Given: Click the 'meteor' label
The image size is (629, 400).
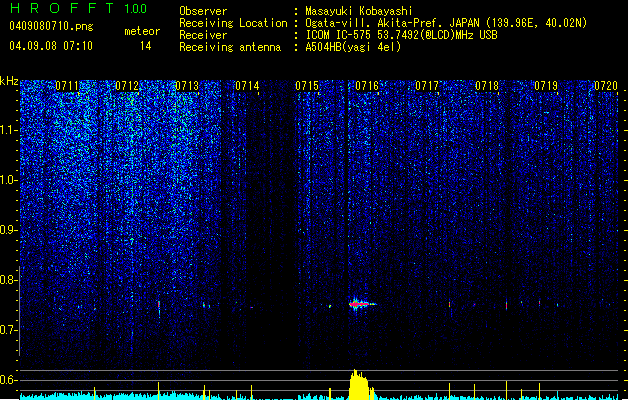Looking at the screenshot, I should 142,31.
